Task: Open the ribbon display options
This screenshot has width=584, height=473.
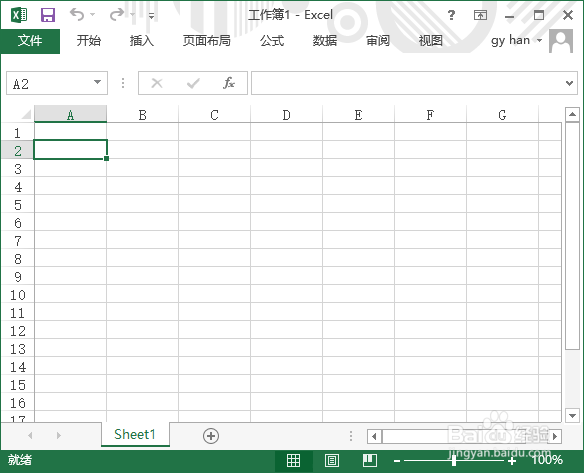Action: [480, 15]
